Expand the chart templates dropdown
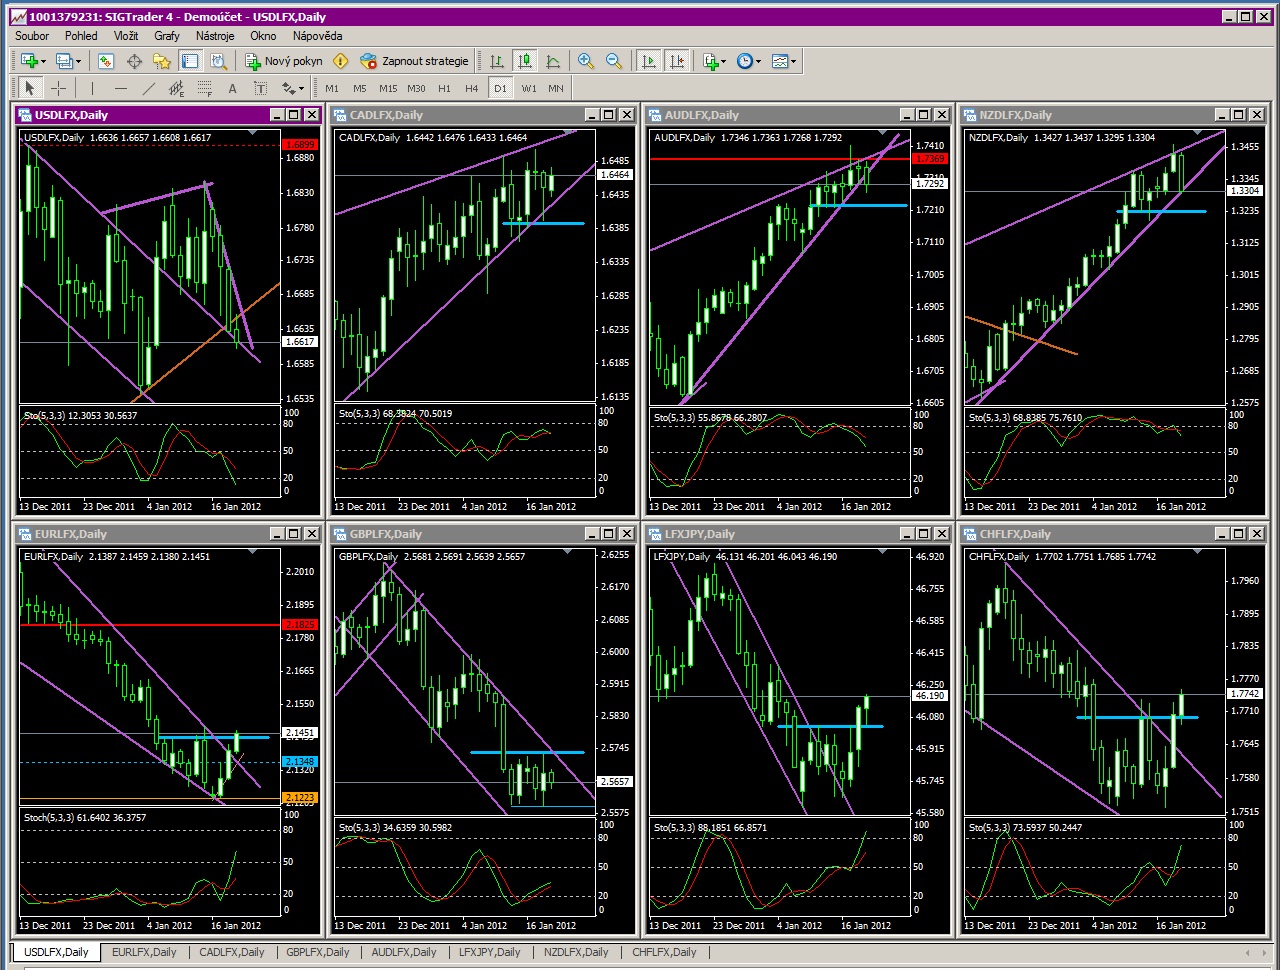This screenshot has height=970, width=1280. 794,61
